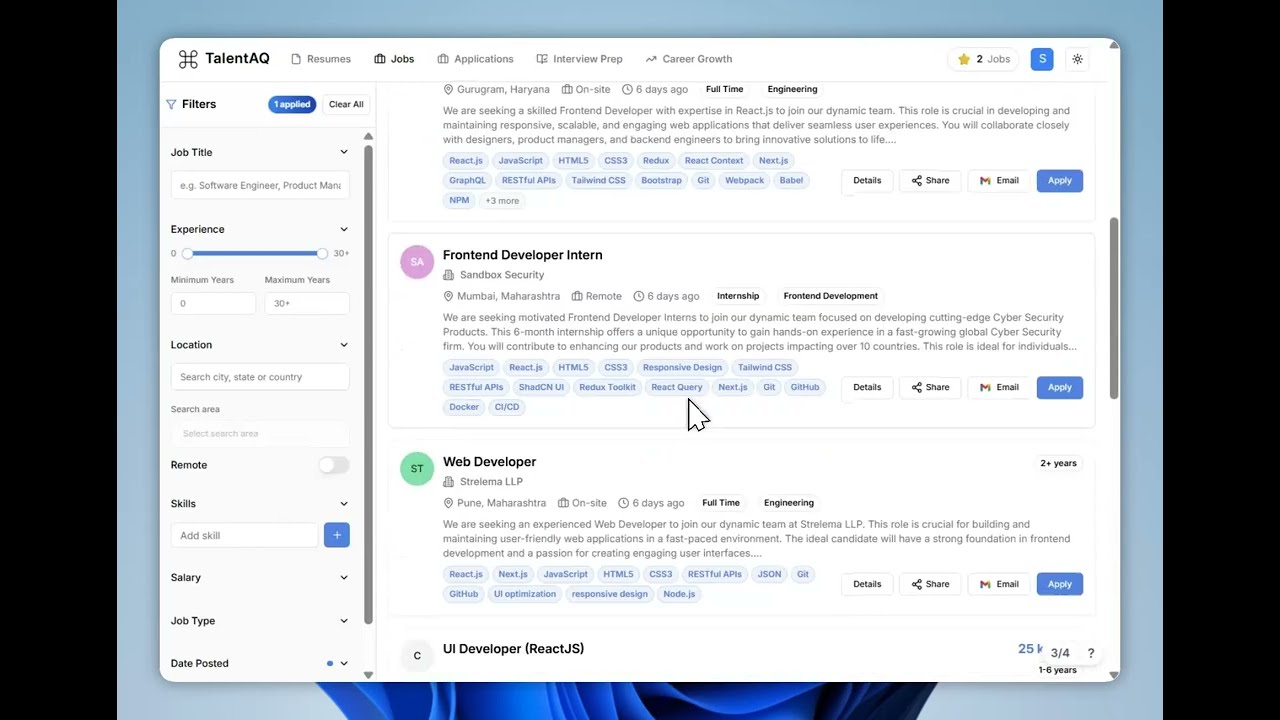Click the Filters funnel icon
This screenshot has height=720, width=1280.
pos(171,104)
